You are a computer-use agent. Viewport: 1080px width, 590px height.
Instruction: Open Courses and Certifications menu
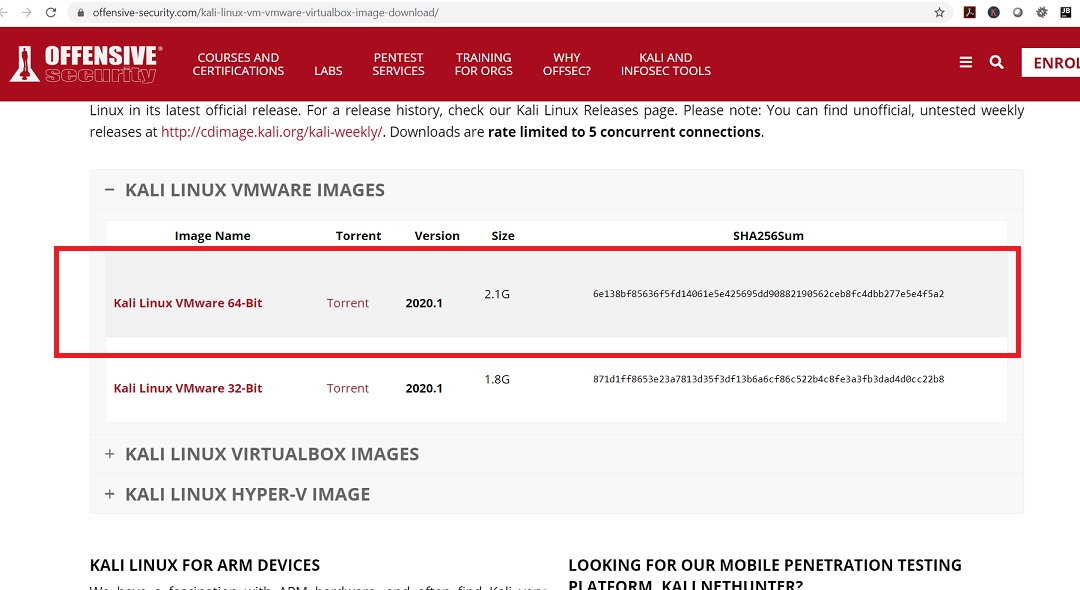238,64
